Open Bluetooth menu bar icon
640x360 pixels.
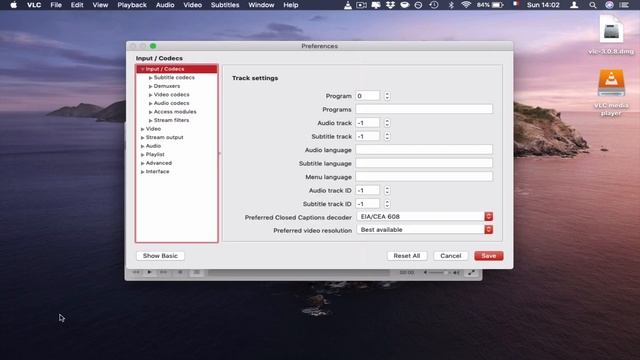(x=451, y=5)
